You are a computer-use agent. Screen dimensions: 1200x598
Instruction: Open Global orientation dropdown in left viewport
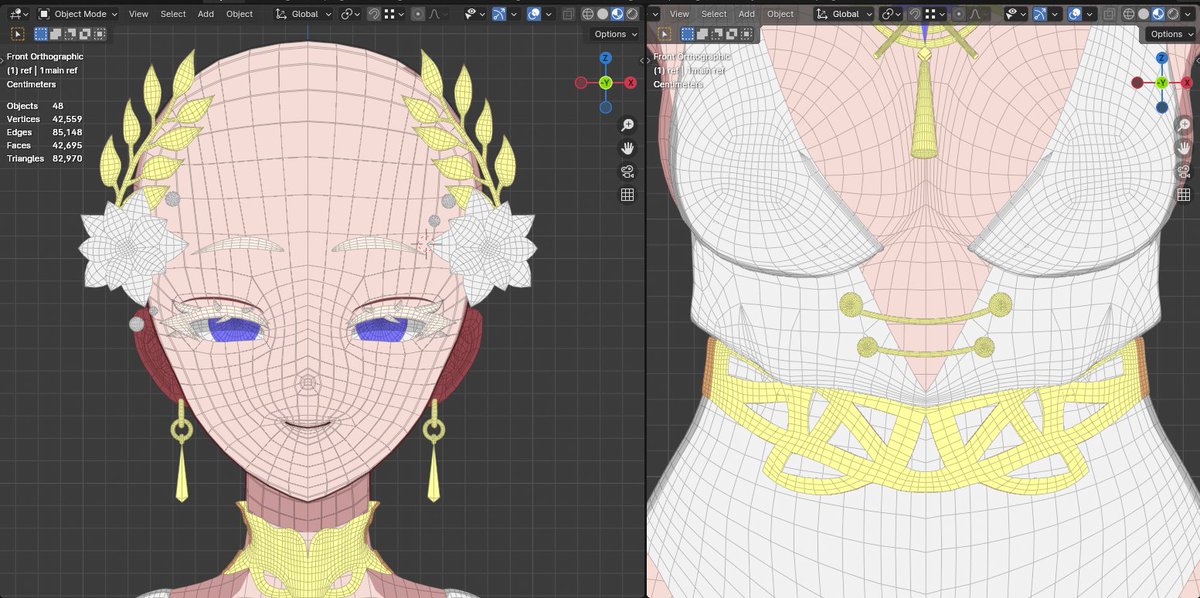coord(304,14)
